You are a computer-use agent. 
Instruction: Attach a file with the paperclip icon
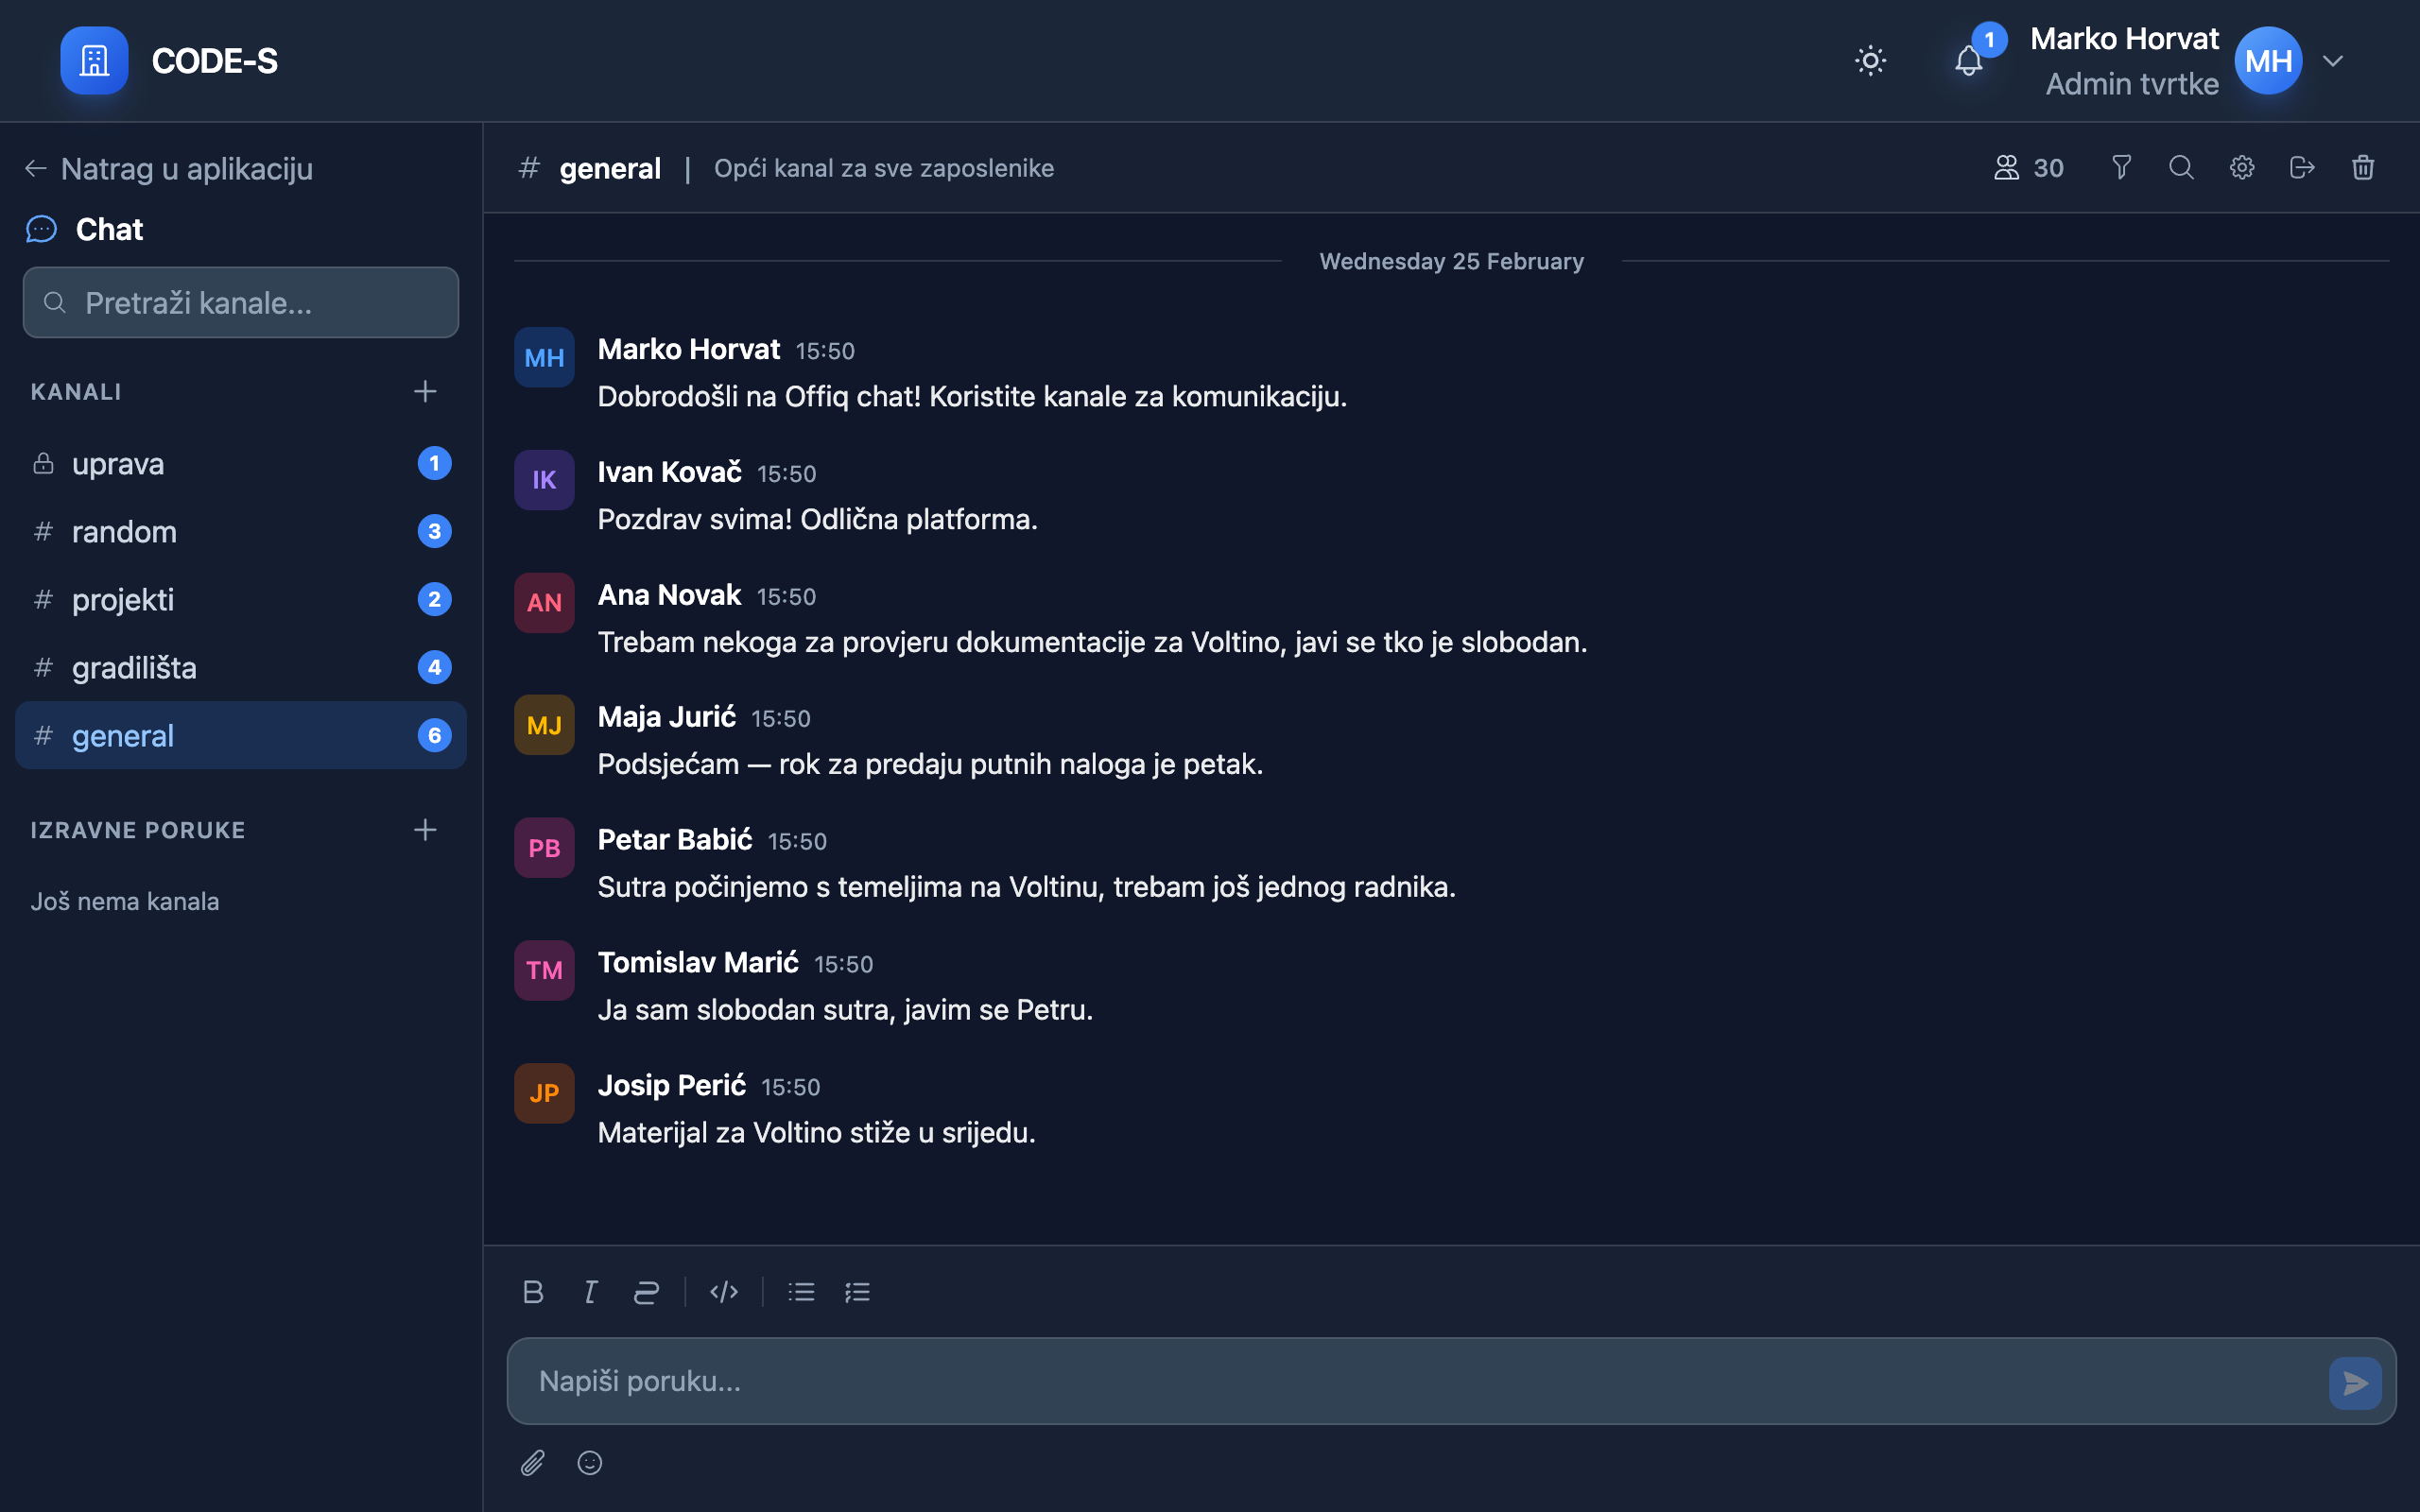coord(533,1463)
